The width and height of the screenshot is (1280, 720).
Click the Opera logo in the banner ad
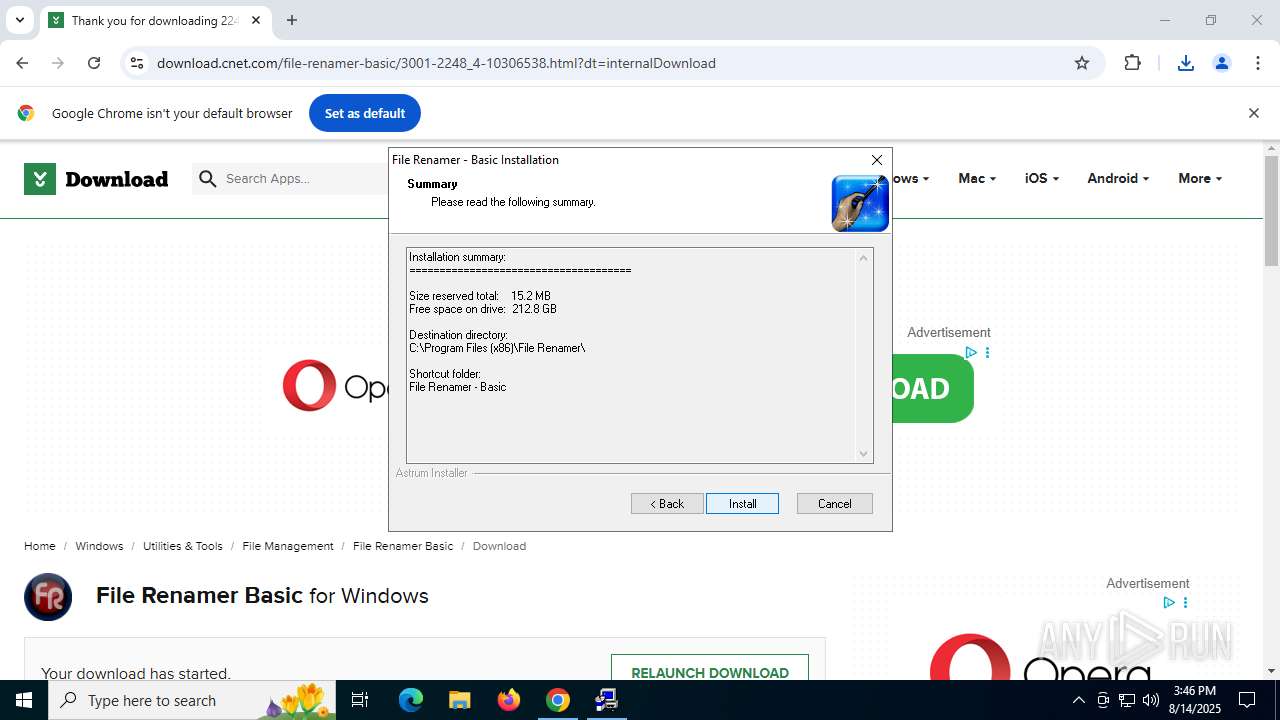(309, 386)
